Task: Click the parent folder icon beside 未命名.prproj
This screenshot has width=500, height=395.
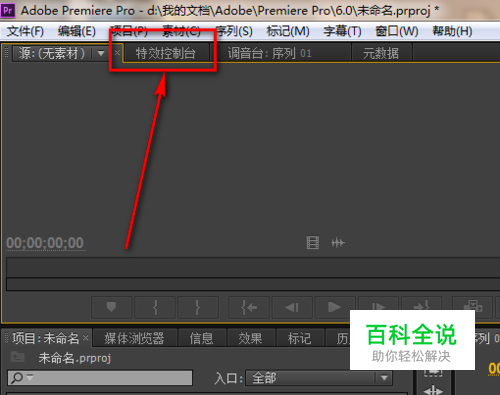Action: coord(18,357)
